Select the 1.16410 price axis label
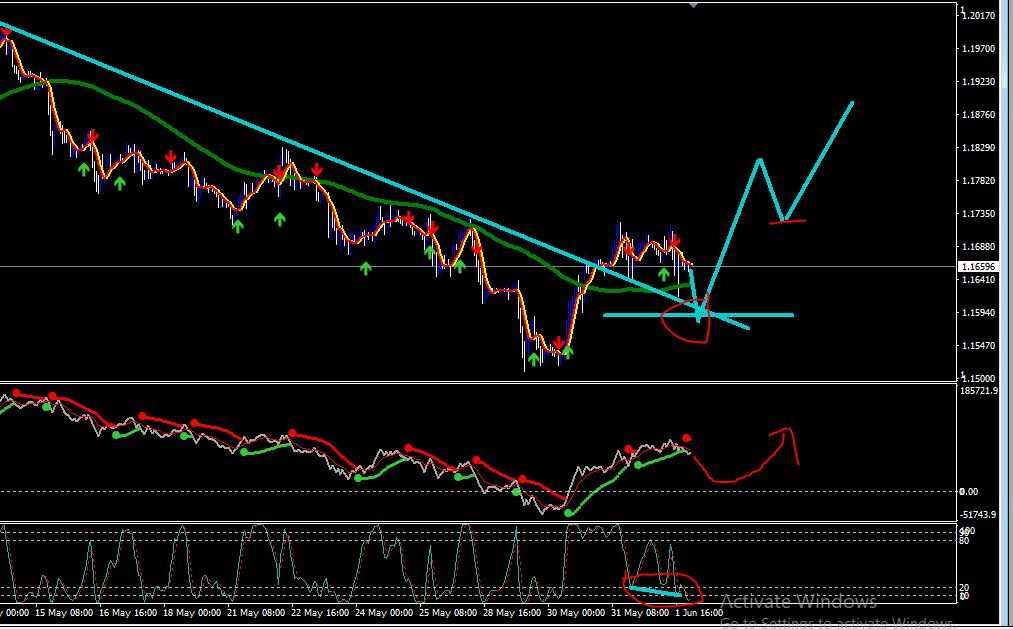The width and height of the screenshot is (1013, 629). [979, 280]
